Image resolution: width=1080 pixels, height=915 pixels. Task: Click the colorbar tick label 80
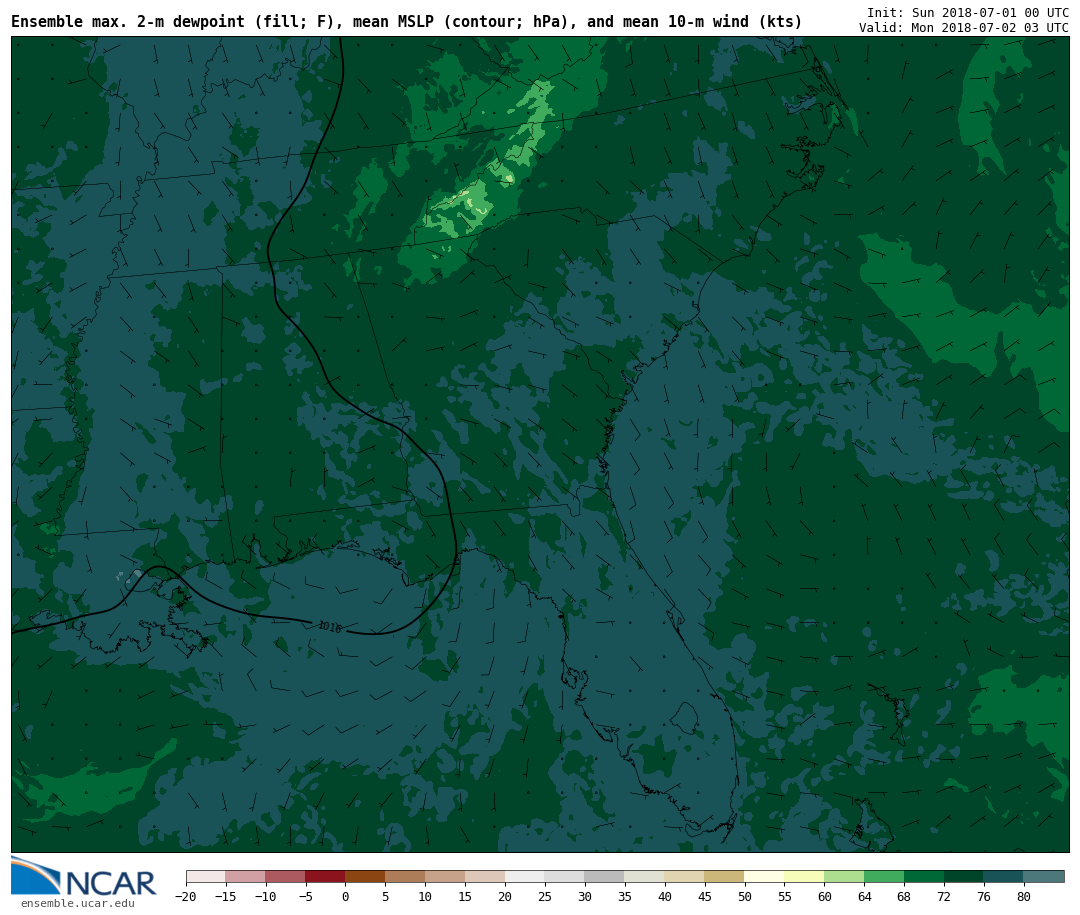point(1024,896)
